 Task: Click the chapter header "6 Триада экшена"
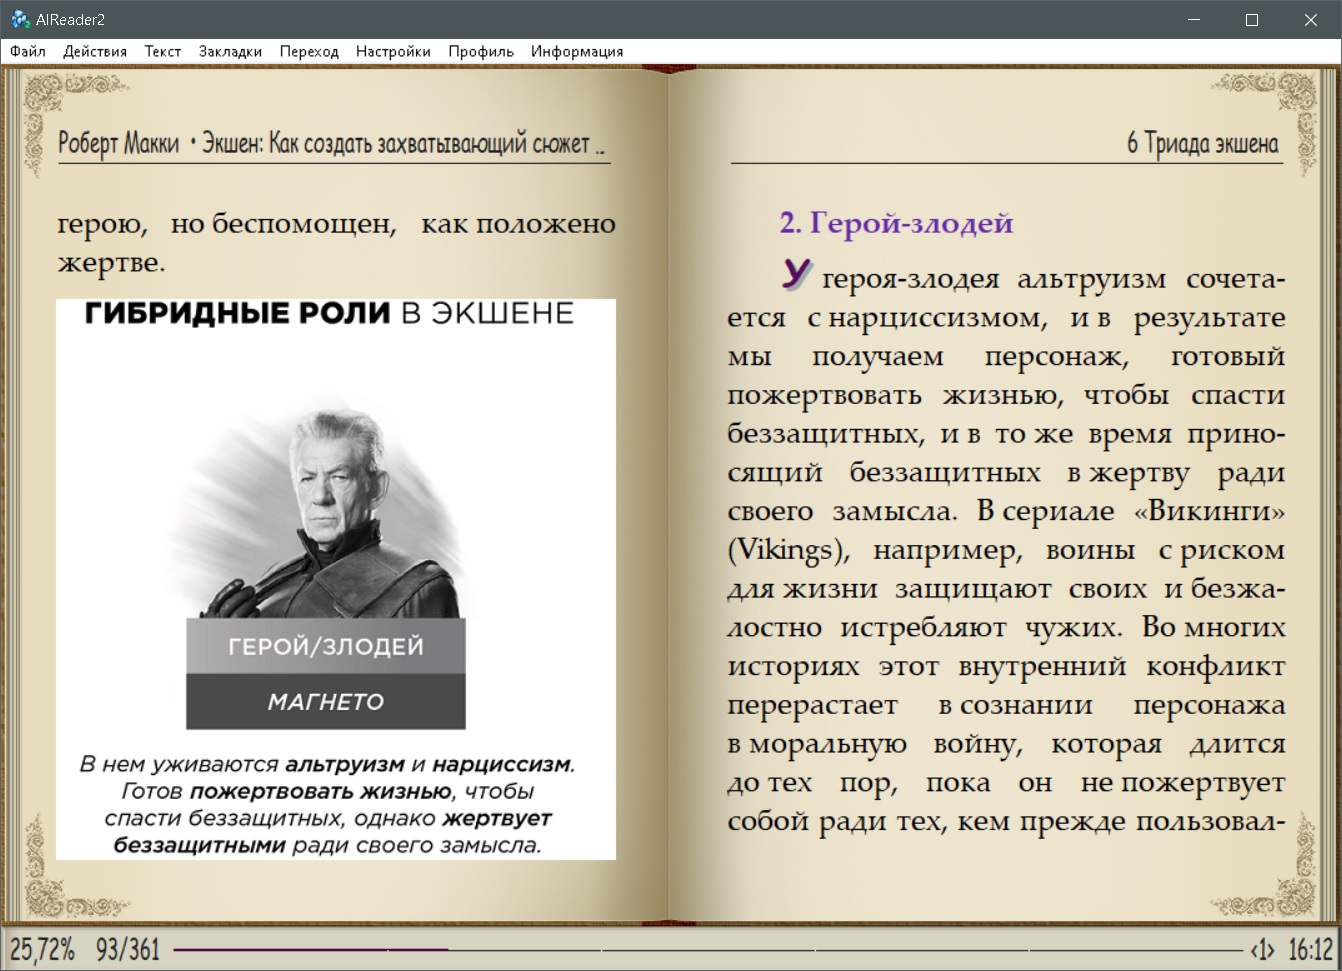click(1203, 144)
